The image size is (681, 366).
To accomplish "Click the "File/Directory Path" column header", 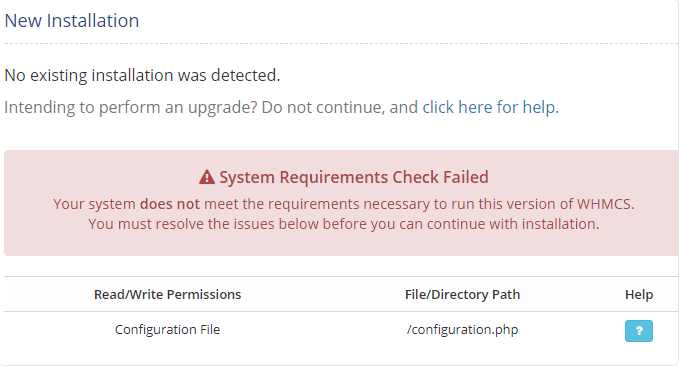I will (x=462, y=294).
